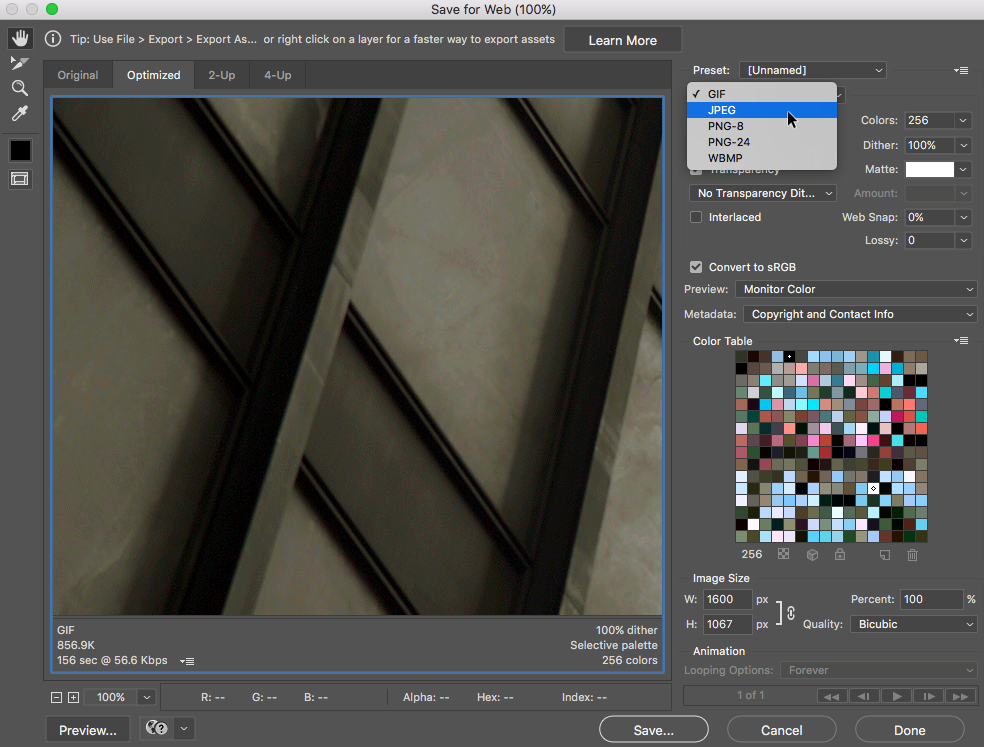This screenshot has height=747, width=984.
Task: Uncheck Convert to sRGB
Action: 696,267
